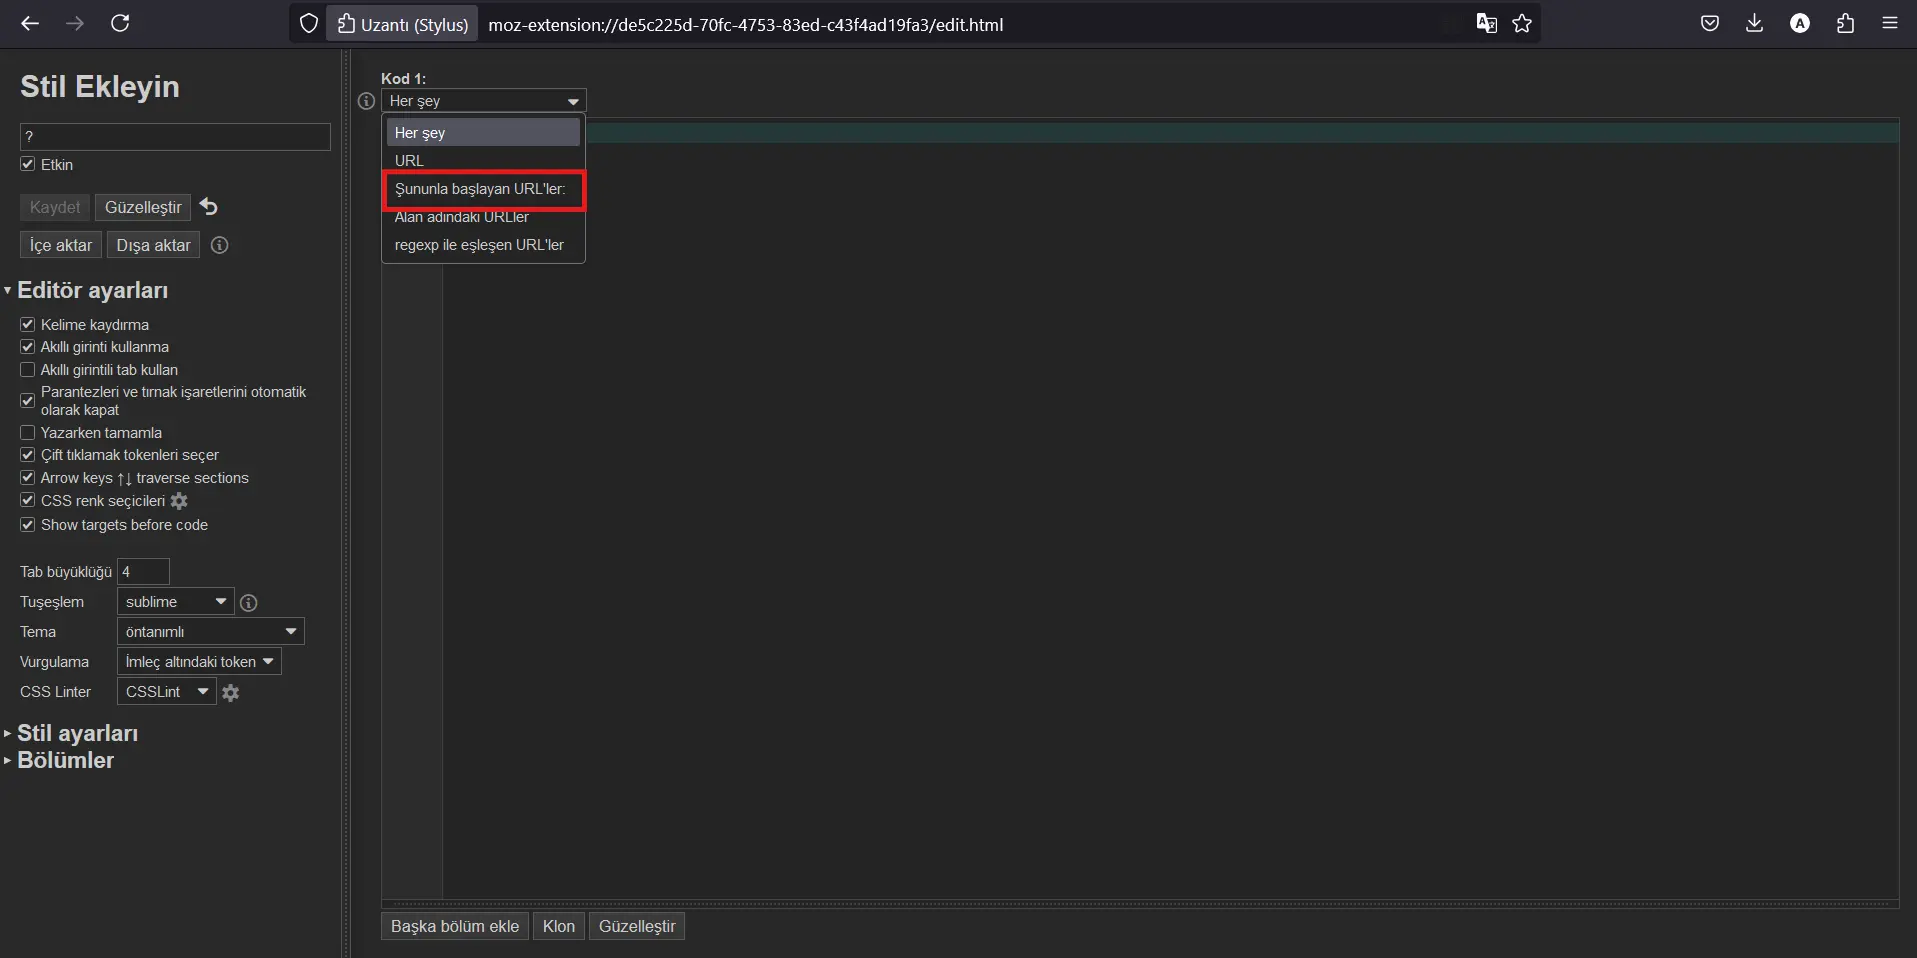Image resolution: width=1917 pixels, height=958 pixels.
Task: Bookmark this page with the star icon
Action: [x=1522, y=24]
